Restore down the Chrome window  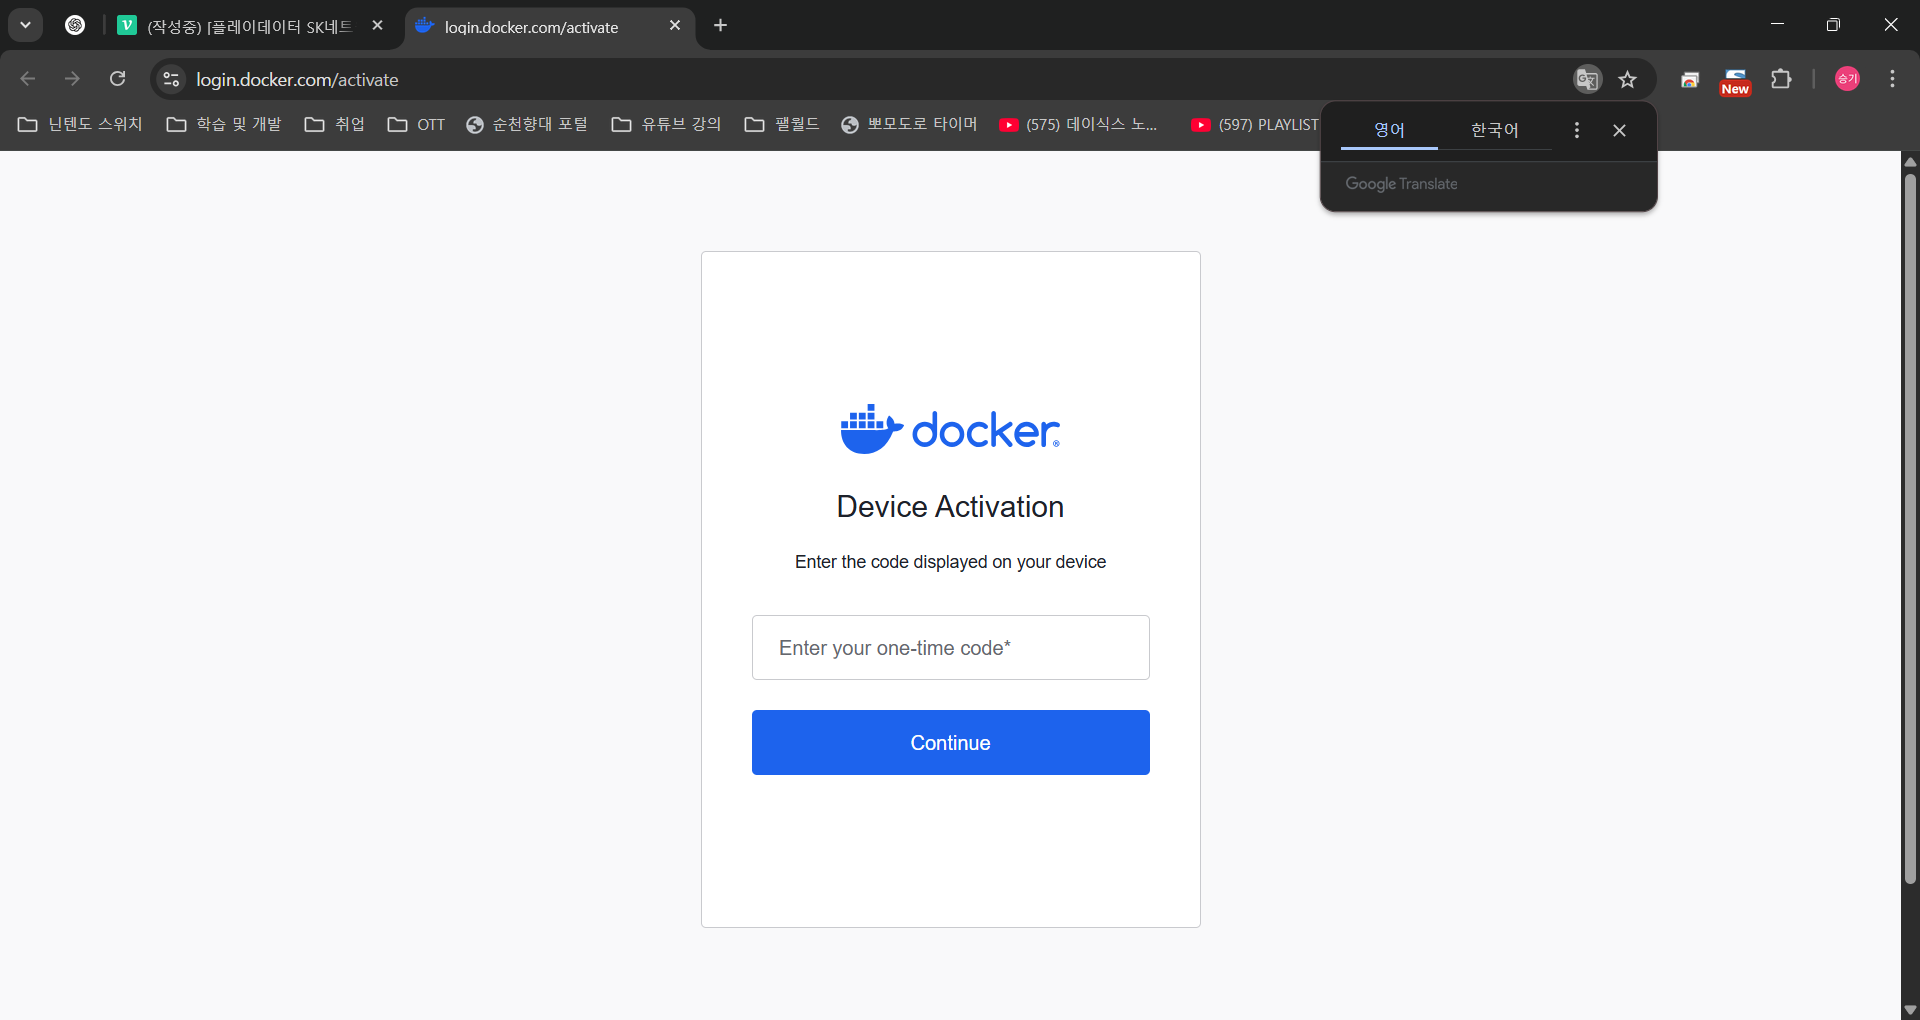click(1833, 25)
